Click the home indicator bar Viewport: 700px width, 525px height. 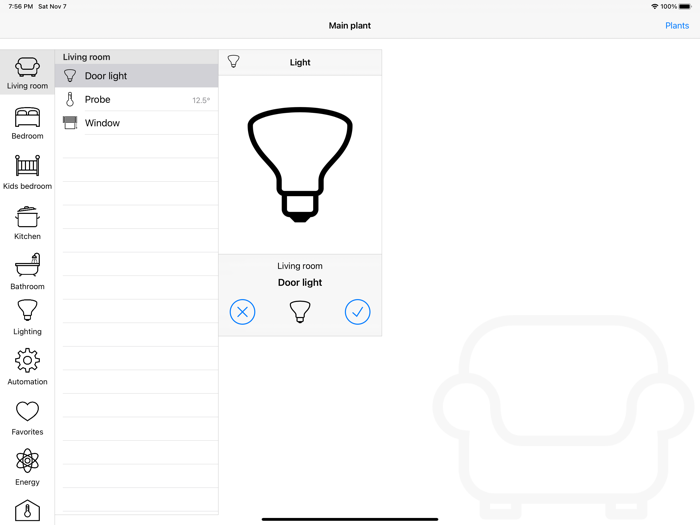(x=350, y=519)
